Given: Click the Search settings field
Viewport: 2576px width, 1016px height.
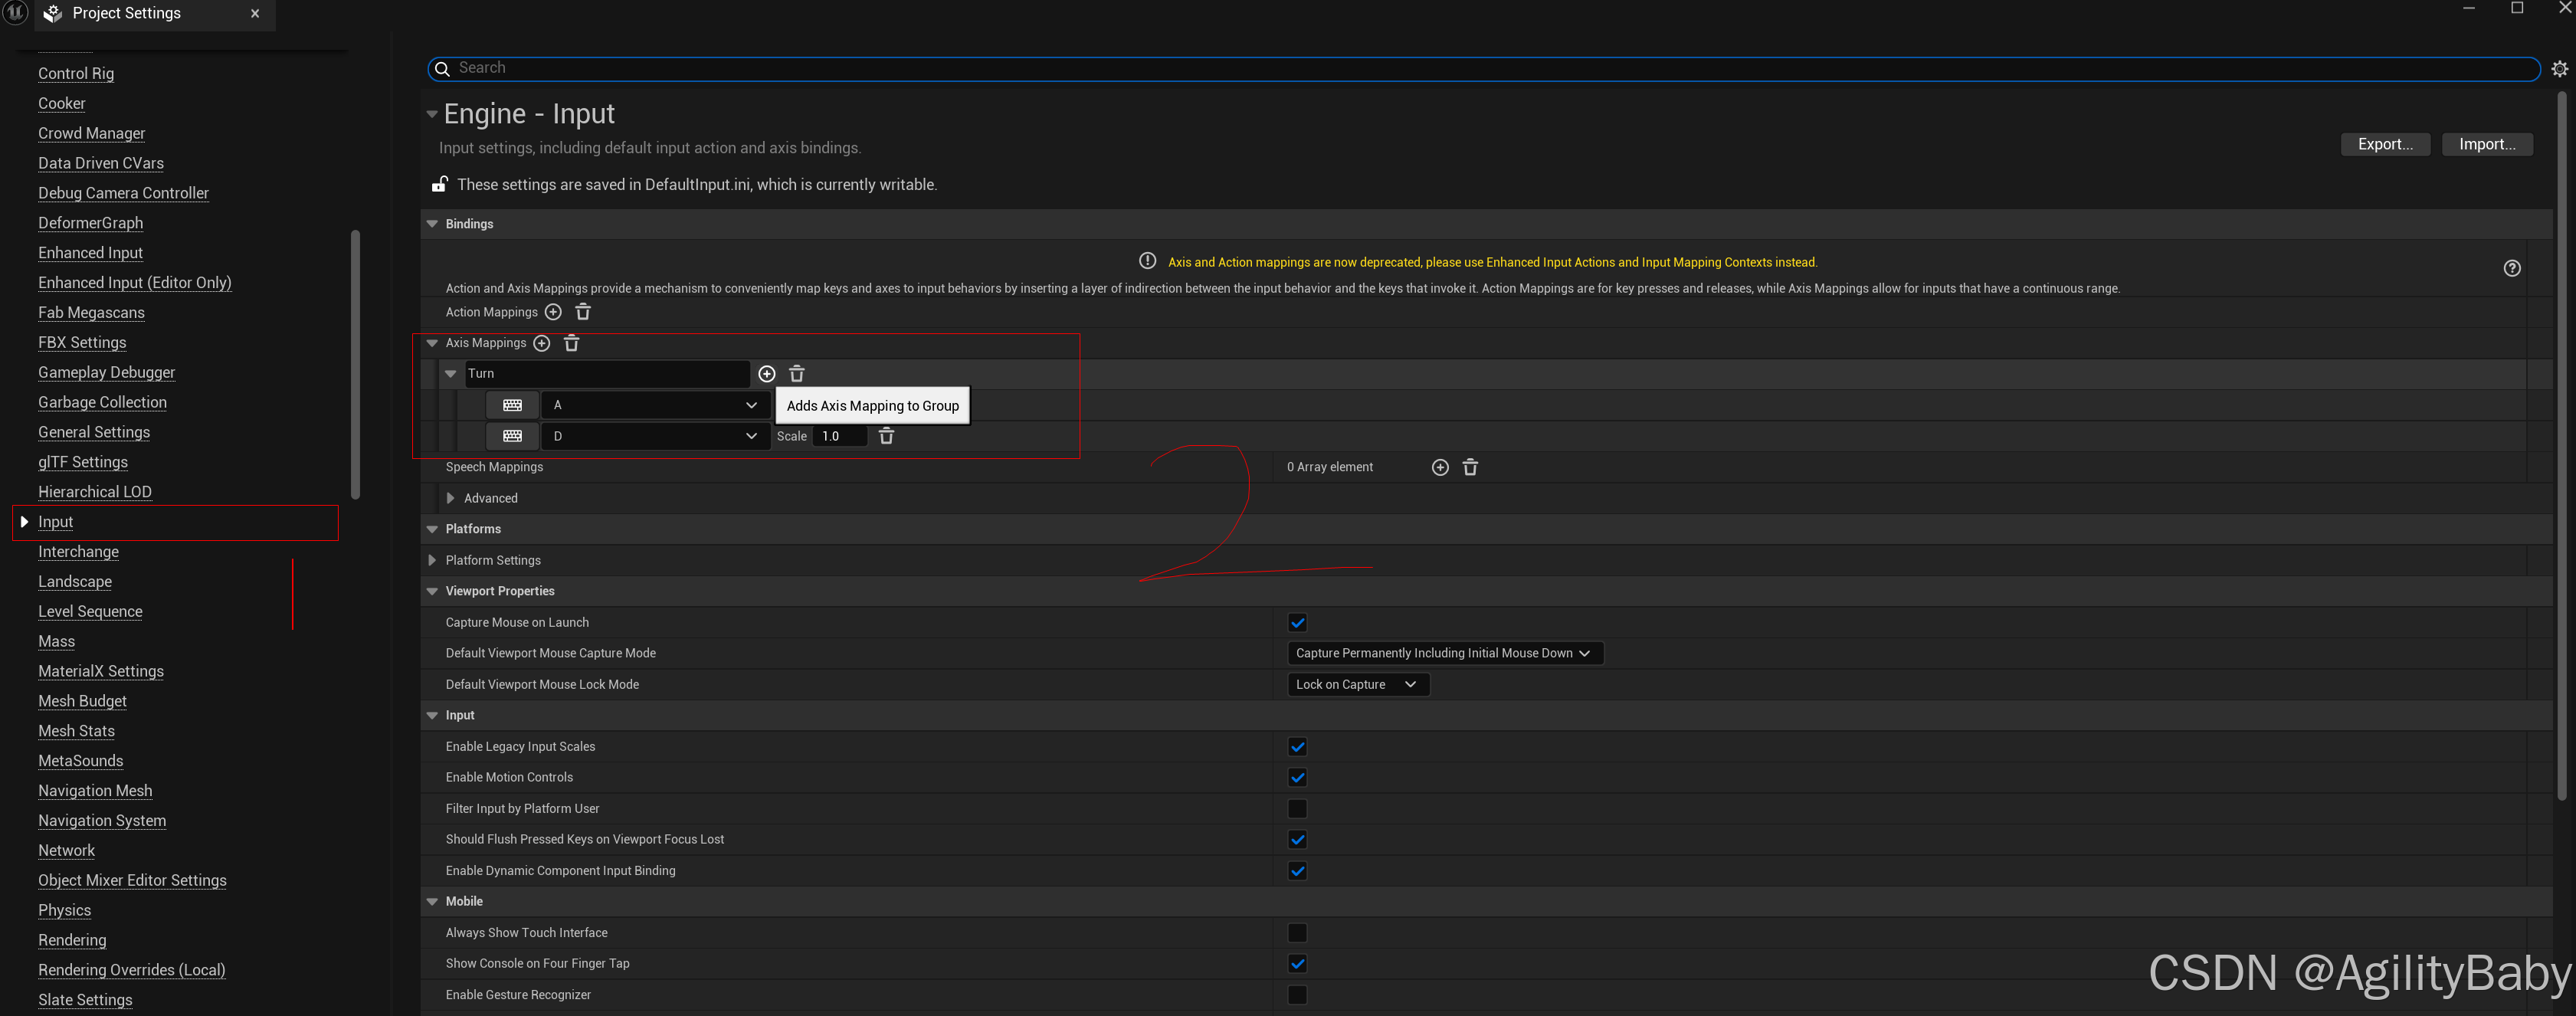Looking at the screenshot, I should [1480, 68].
